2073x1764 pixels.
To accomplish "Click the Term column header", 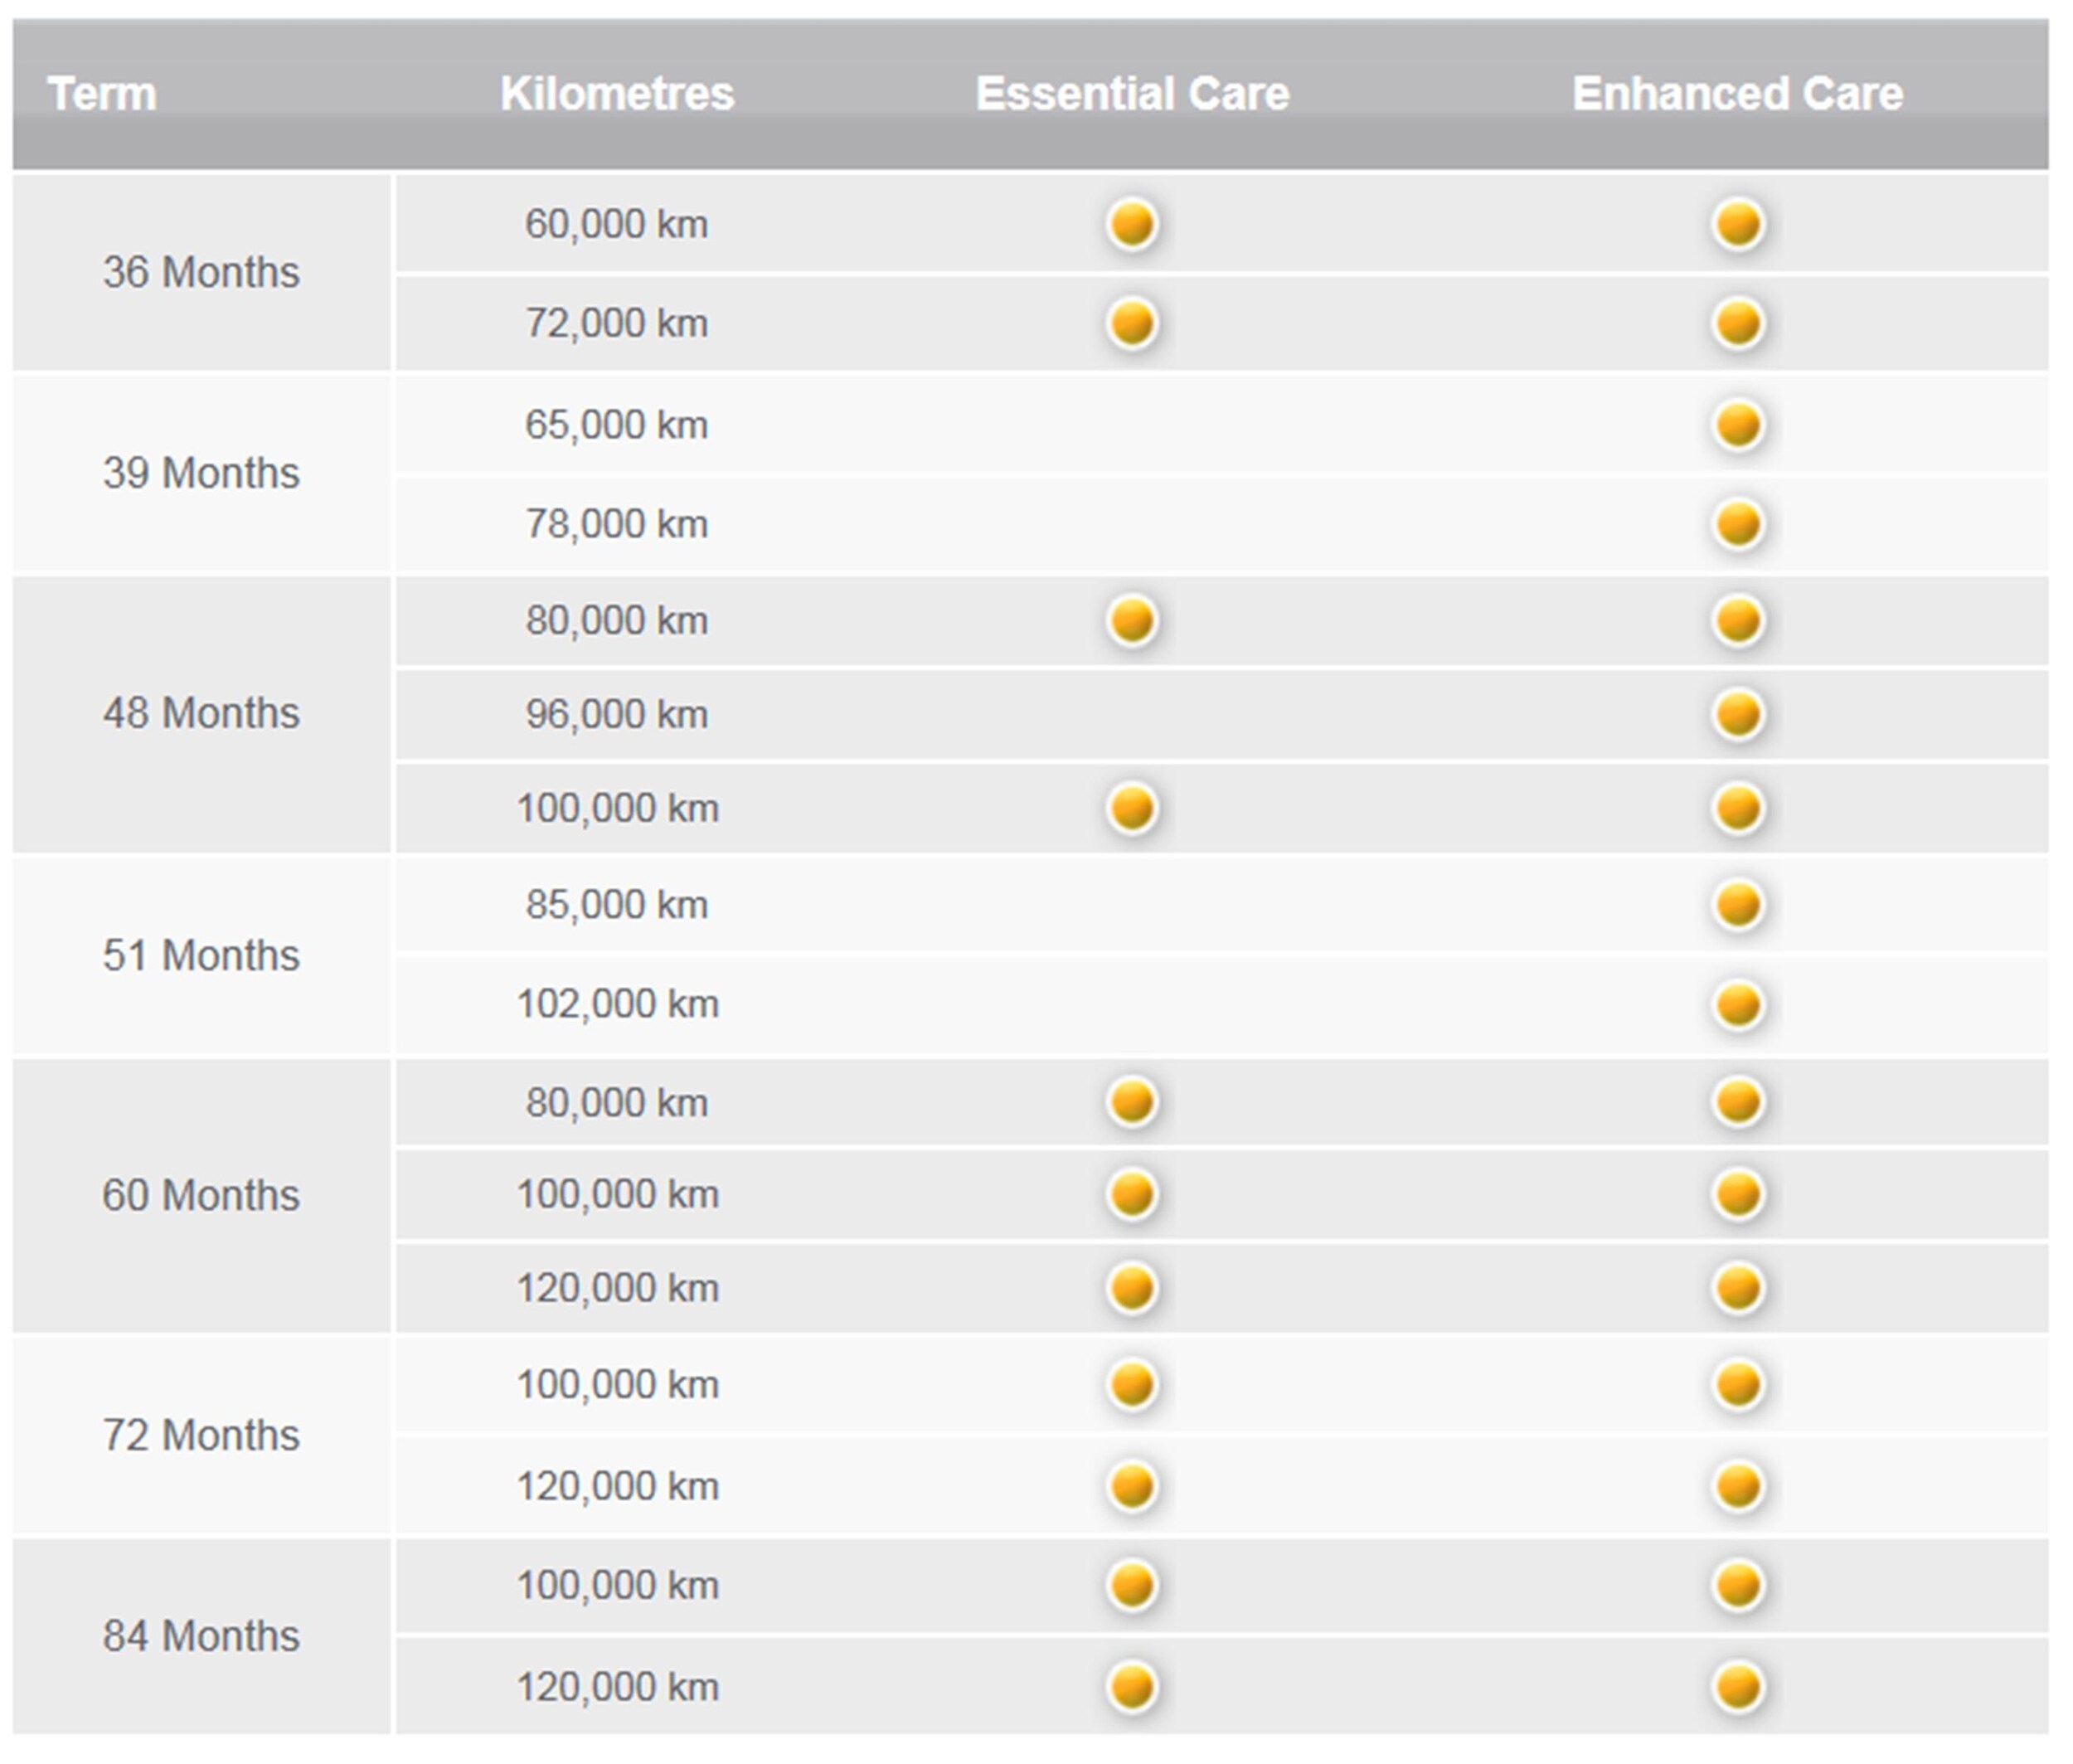I will coord(102,94).
